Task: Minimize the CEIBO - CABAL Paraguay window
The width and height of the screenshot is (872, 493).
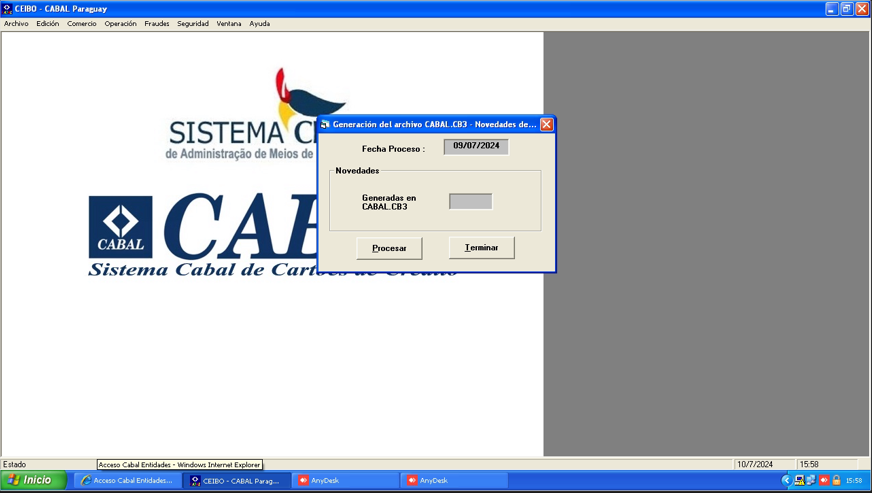Action: click(x=832, y=9)
